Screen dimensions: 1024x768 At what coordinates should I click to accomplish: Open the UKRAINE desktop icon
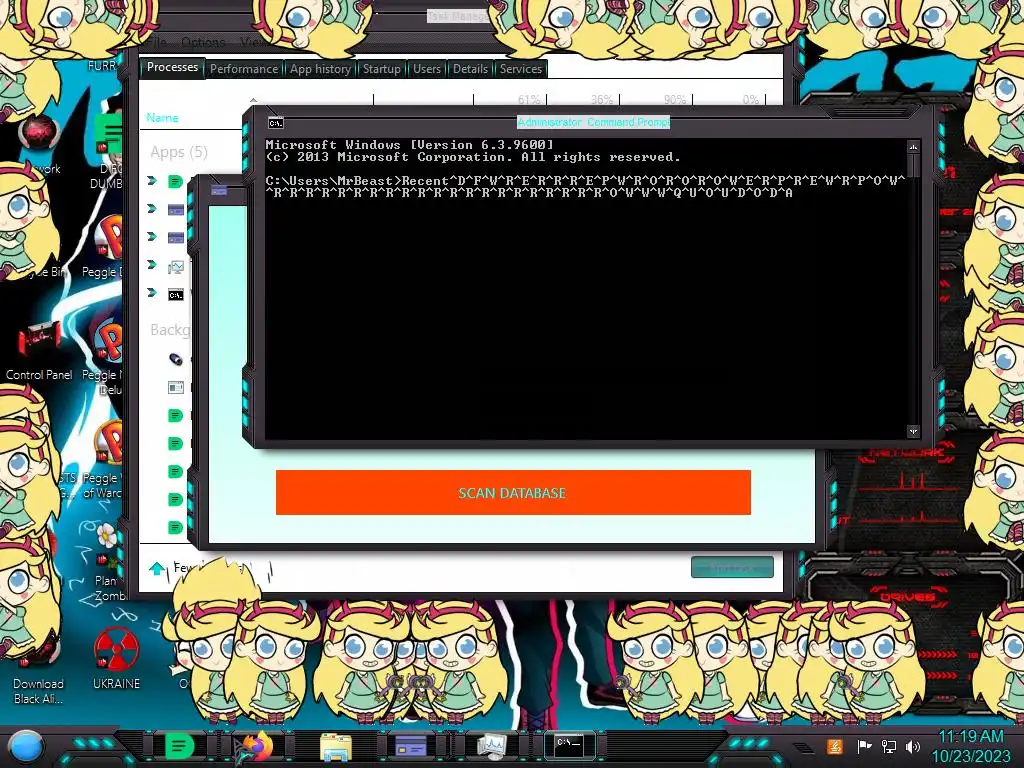(116, 659)
